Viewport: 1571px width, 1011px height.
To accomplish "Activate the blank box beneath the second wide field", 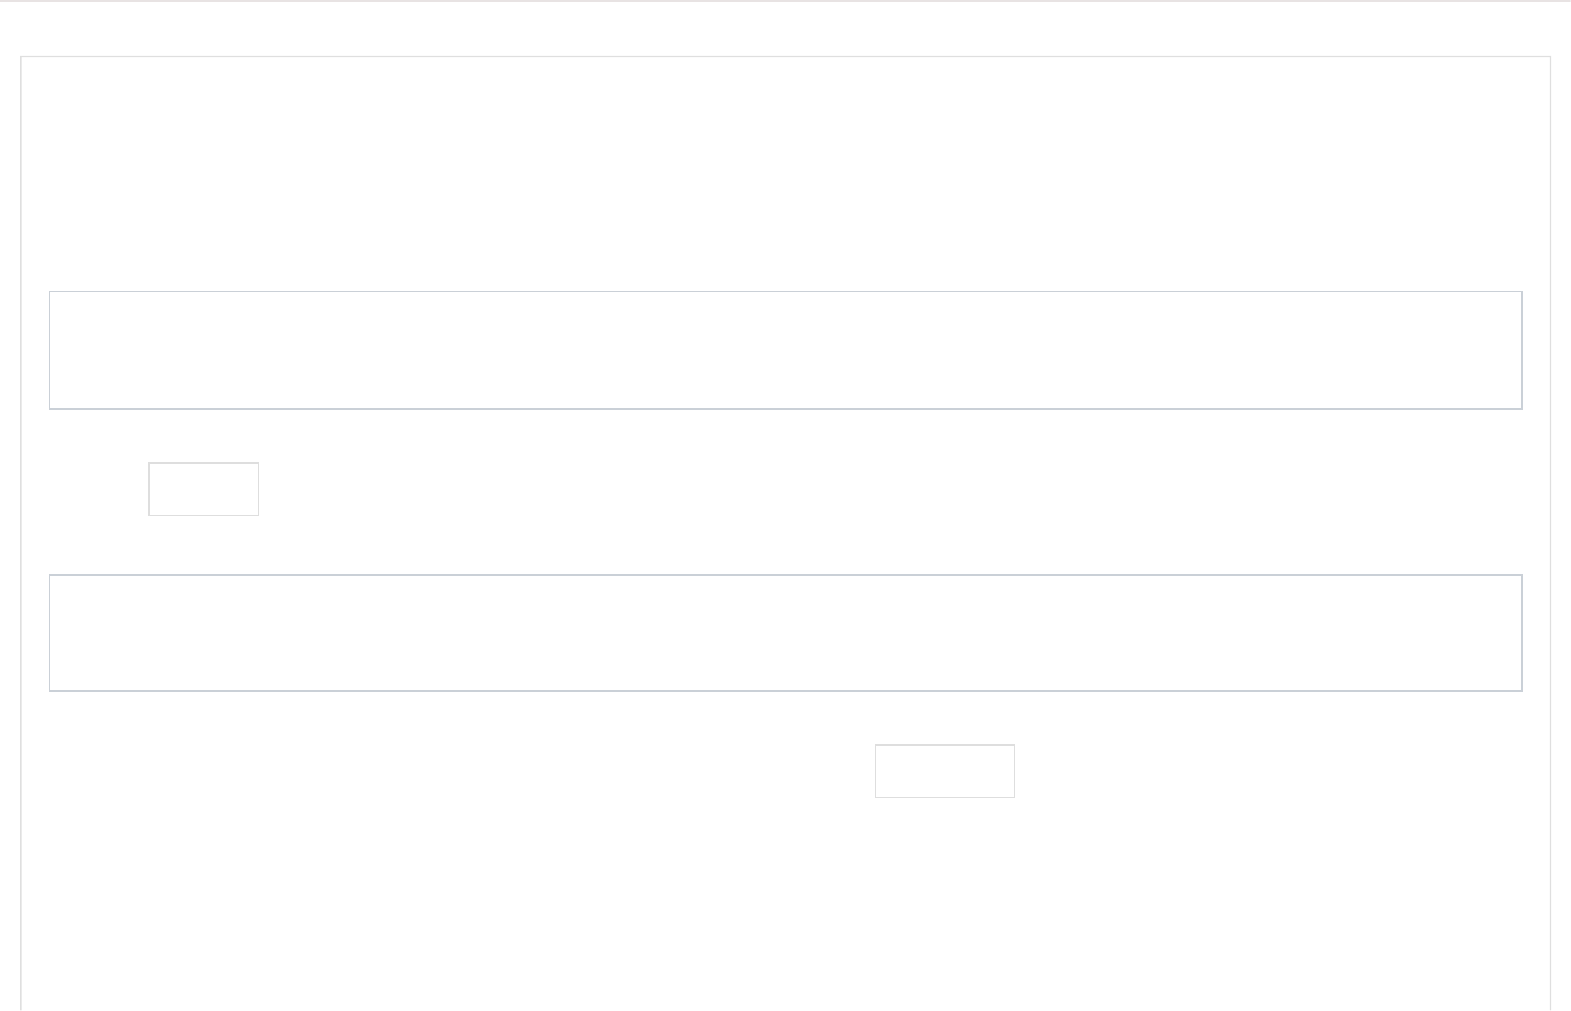I will [944, 771].
